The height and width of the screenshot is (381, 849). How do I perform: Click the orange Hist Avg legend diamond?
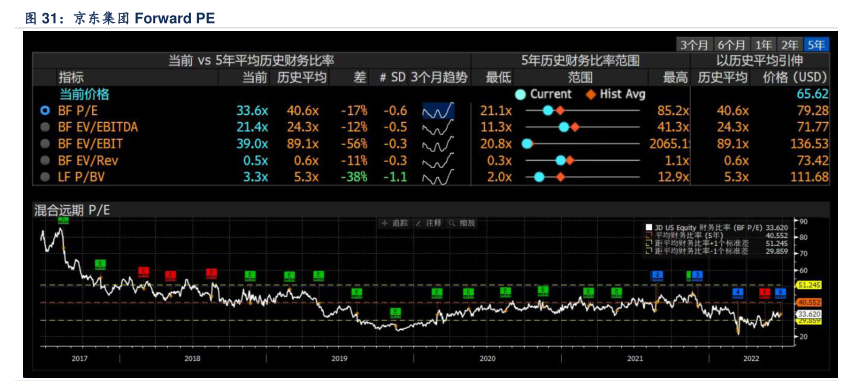pos(590,94)
